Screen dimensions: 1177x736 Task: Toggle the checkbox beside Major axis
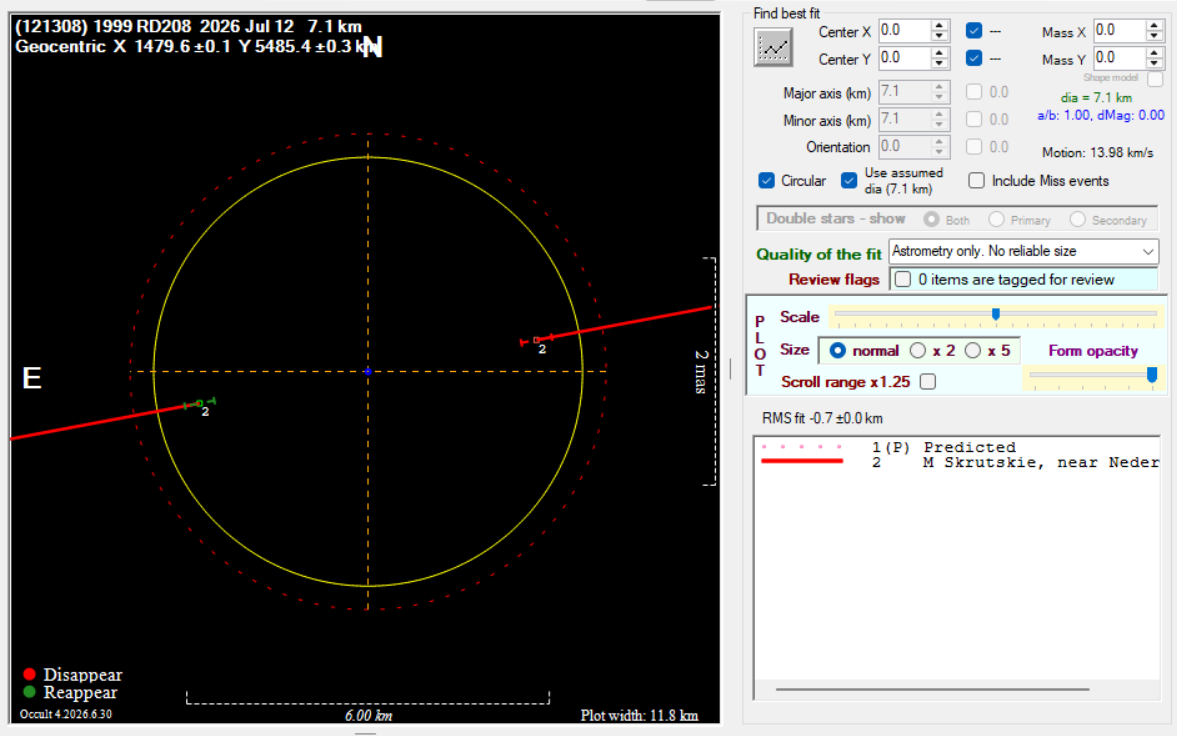click(974, 92)
